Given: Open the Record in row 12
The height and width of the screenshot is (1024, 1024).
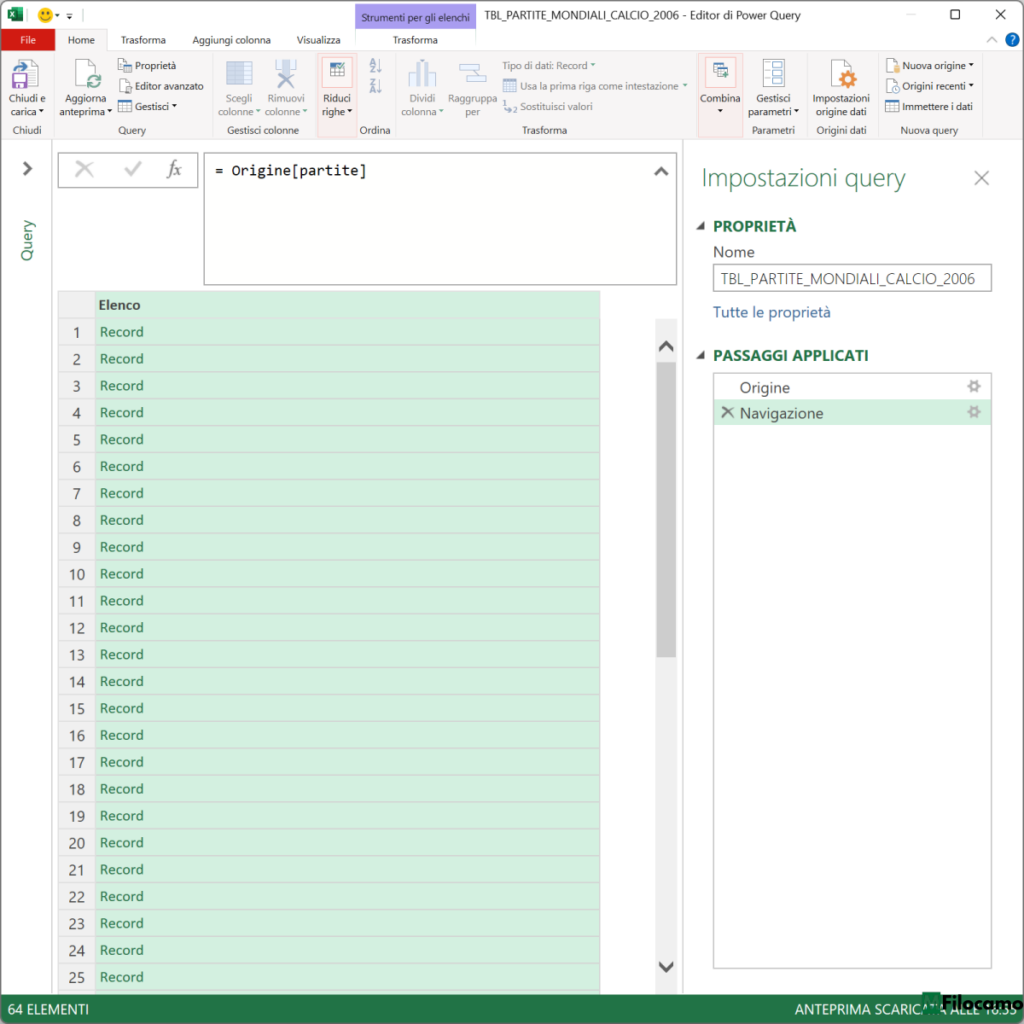Looking at the screenshot, I should pyautogui.click(x=121, y=628).
